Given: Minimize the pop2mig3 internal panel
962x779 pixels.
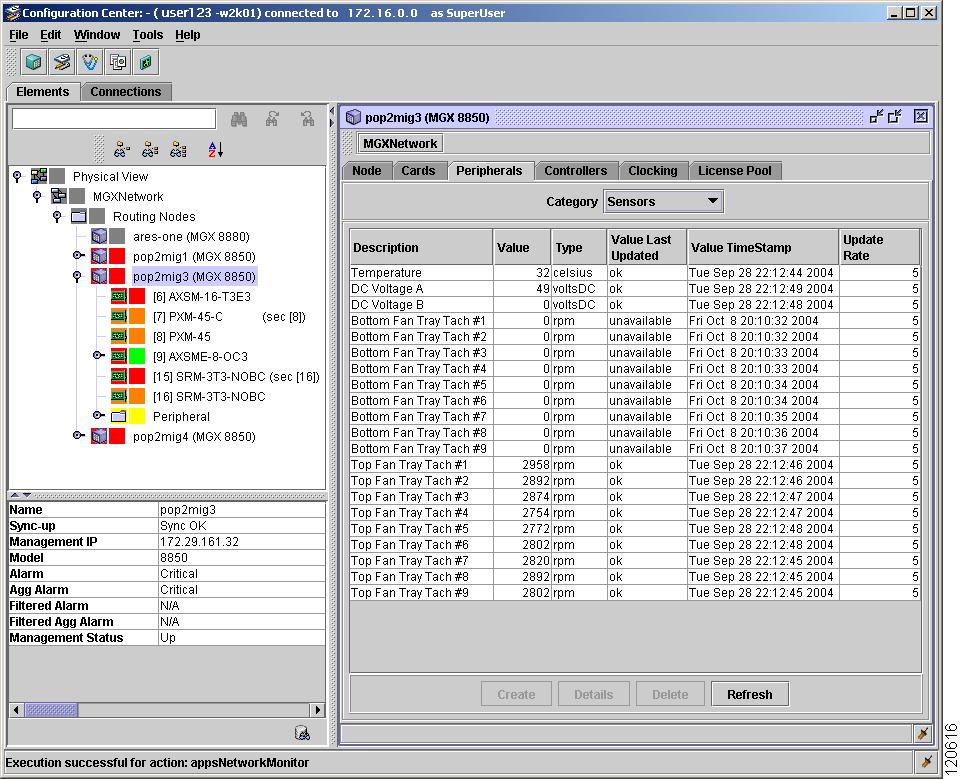Looking at the screenshot, I should pyautogui.click(x=877, y=117).
